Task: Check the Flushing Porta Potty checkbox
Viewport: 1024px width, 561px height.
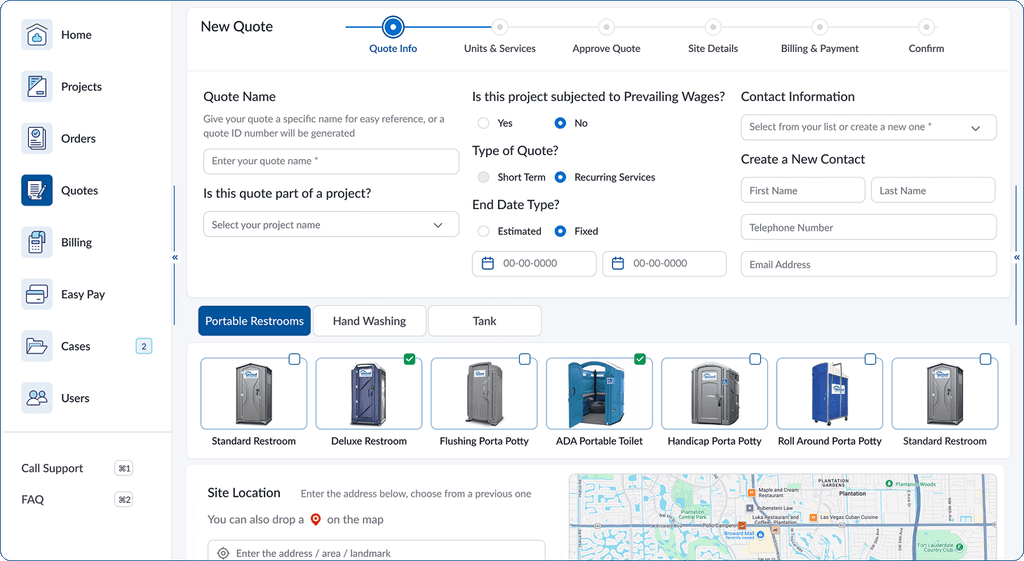Action: click(x=524, y=359)
